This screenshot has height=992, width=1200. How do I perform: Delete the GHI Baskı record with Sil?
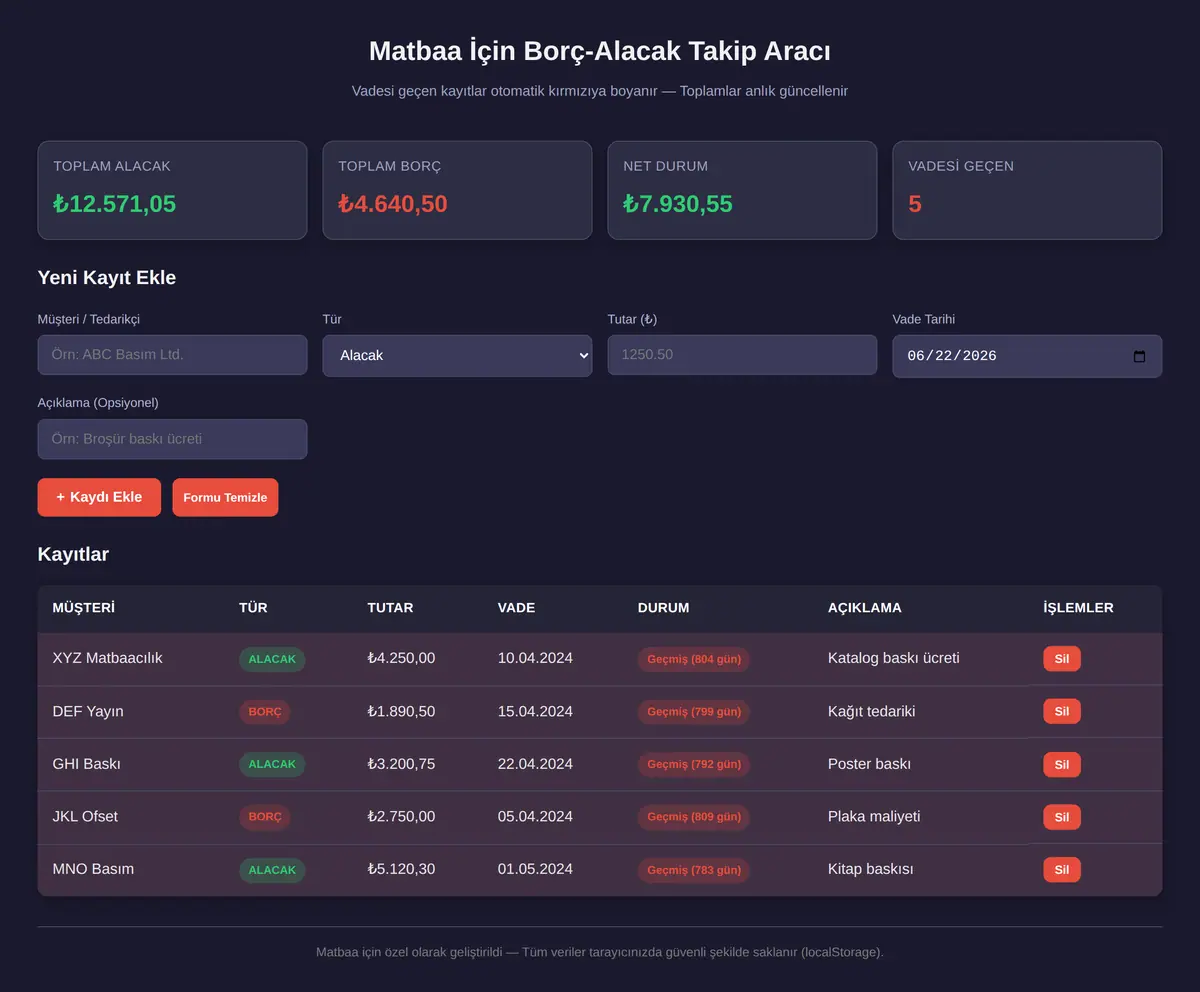[x=1061, y=764]
